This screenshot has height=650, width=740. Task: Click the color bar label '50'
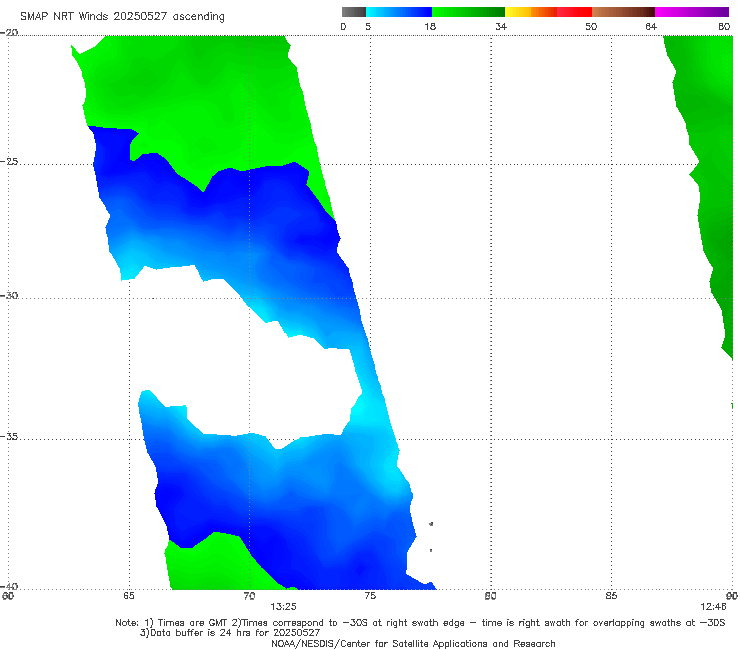tap(591, 27)
